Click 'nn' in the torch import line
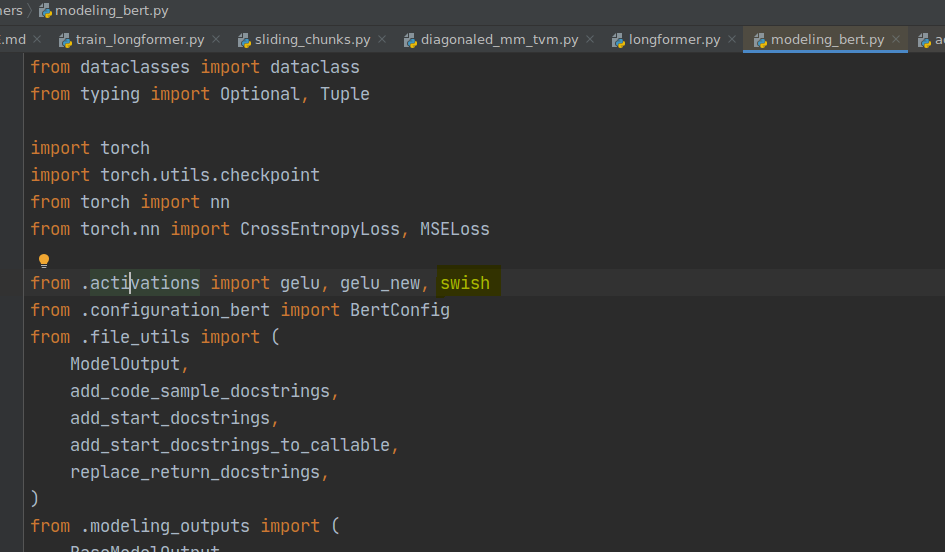 tap(220, 202)
